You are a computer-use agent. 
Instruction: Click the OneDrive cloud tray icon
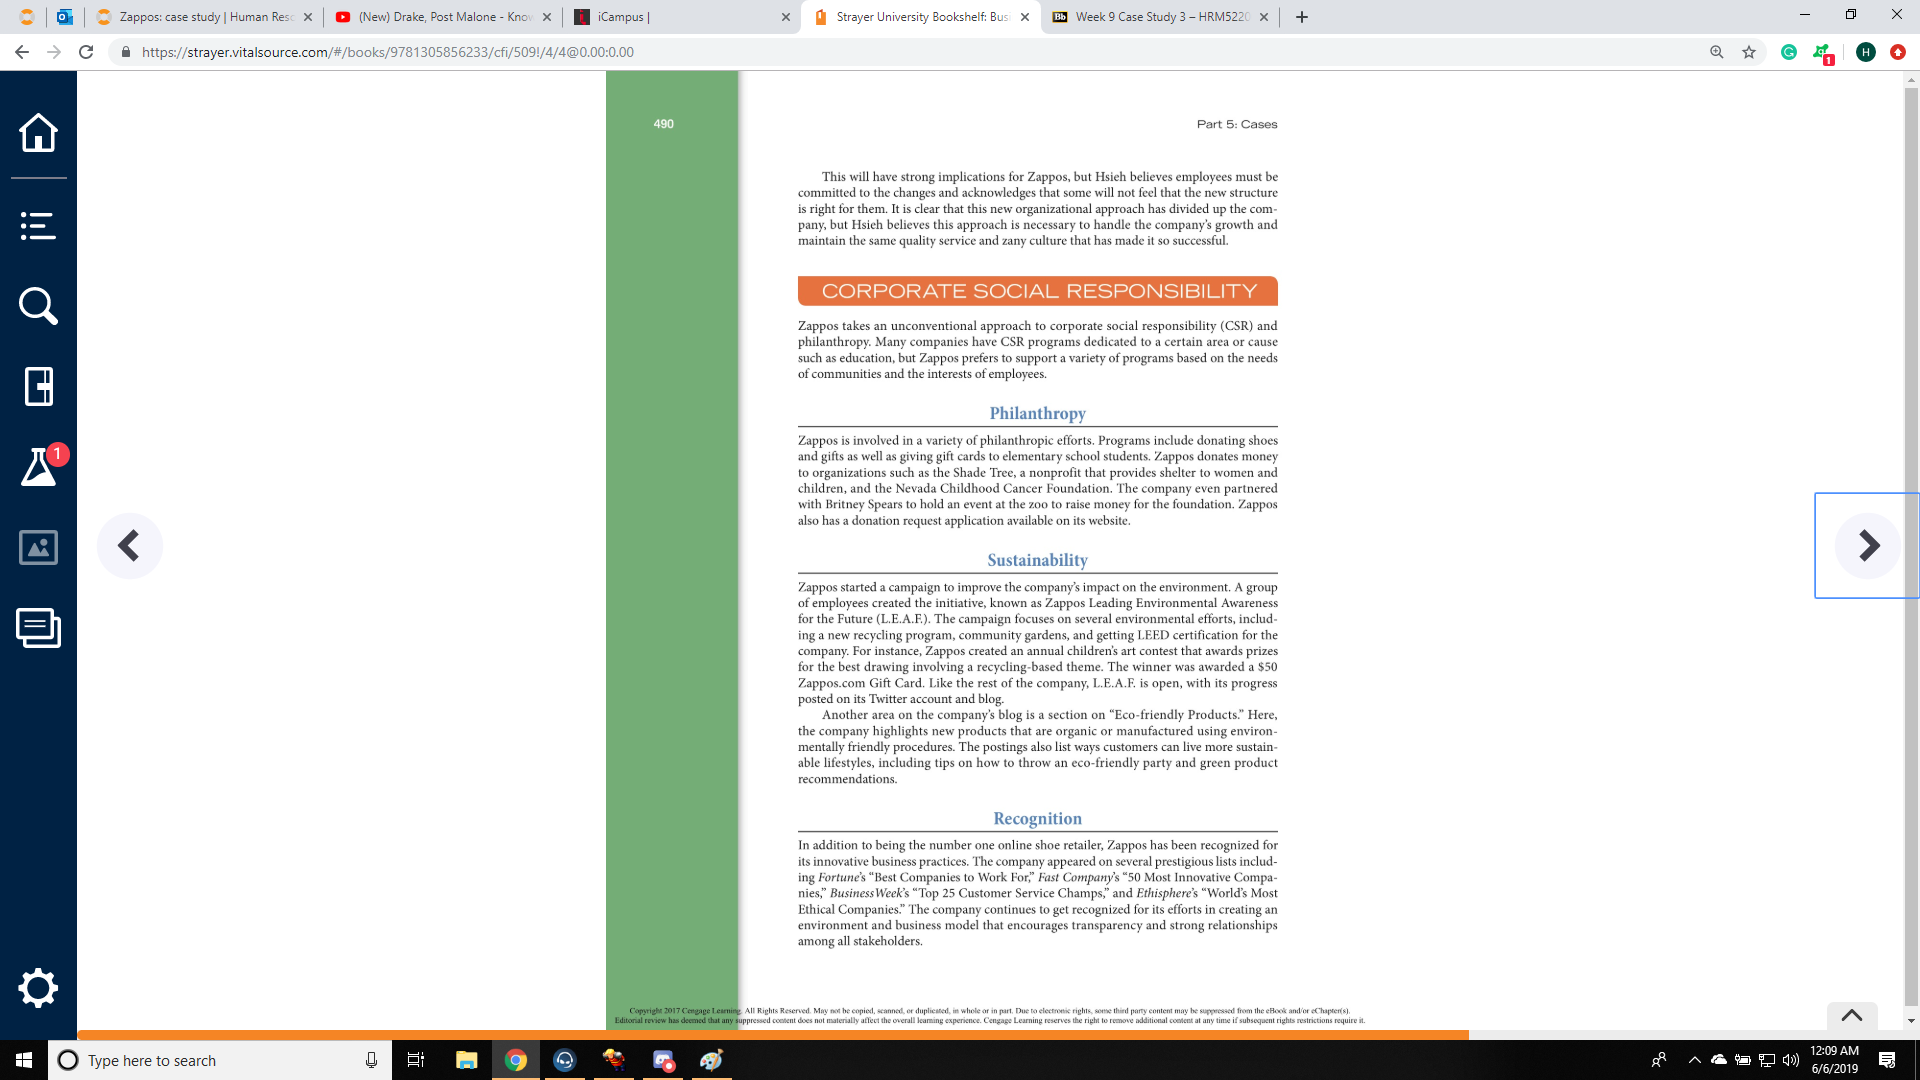1719,1060
